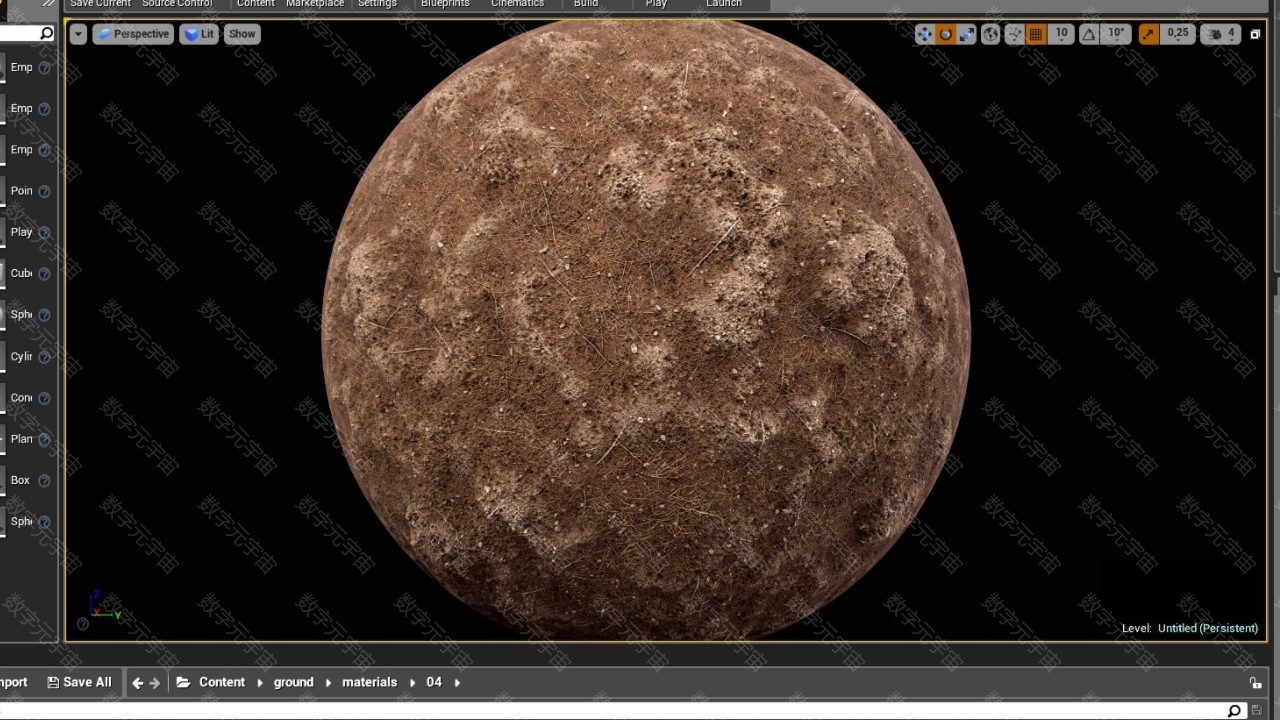Select the scale gizmo tool

(x=966, y=34)
